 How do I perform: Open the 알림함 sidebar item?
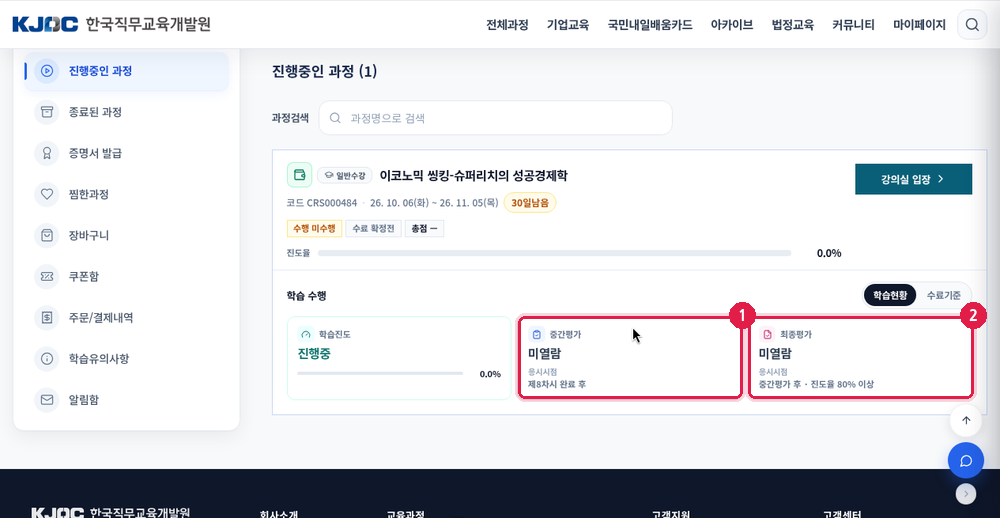click(126, 399)
